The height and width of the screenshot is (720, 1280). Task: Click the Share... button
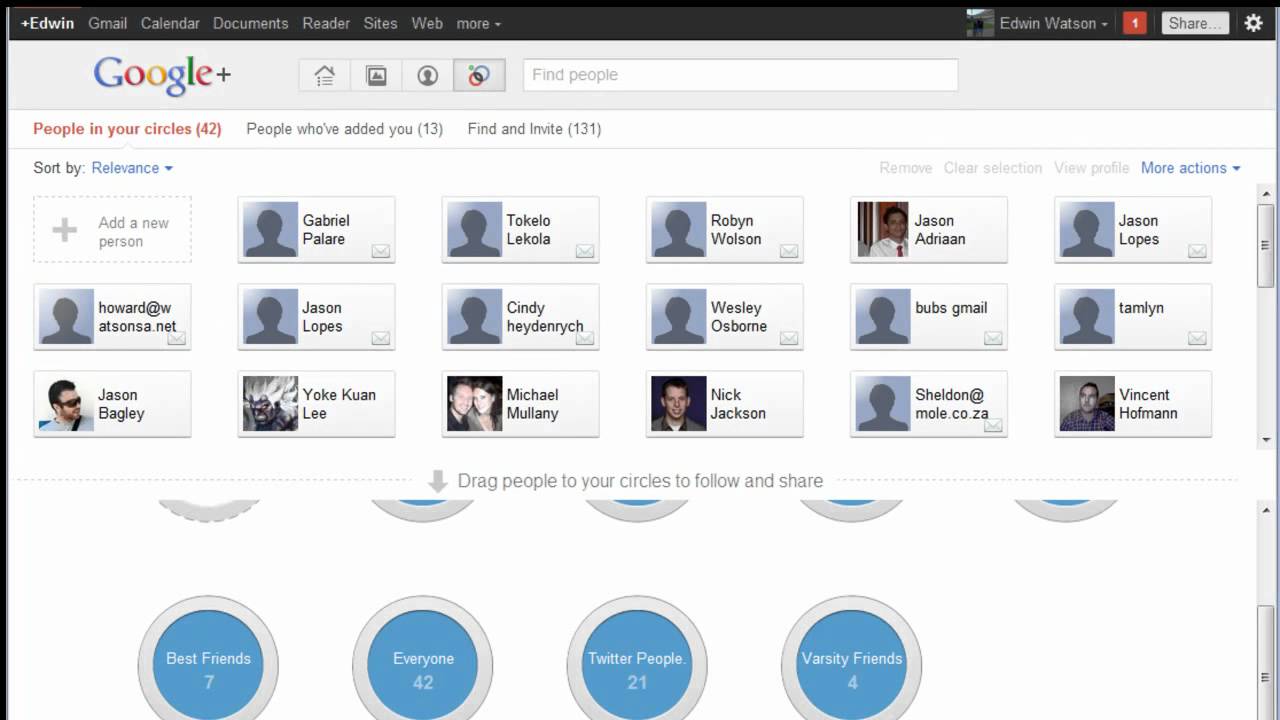point(1195,23)
